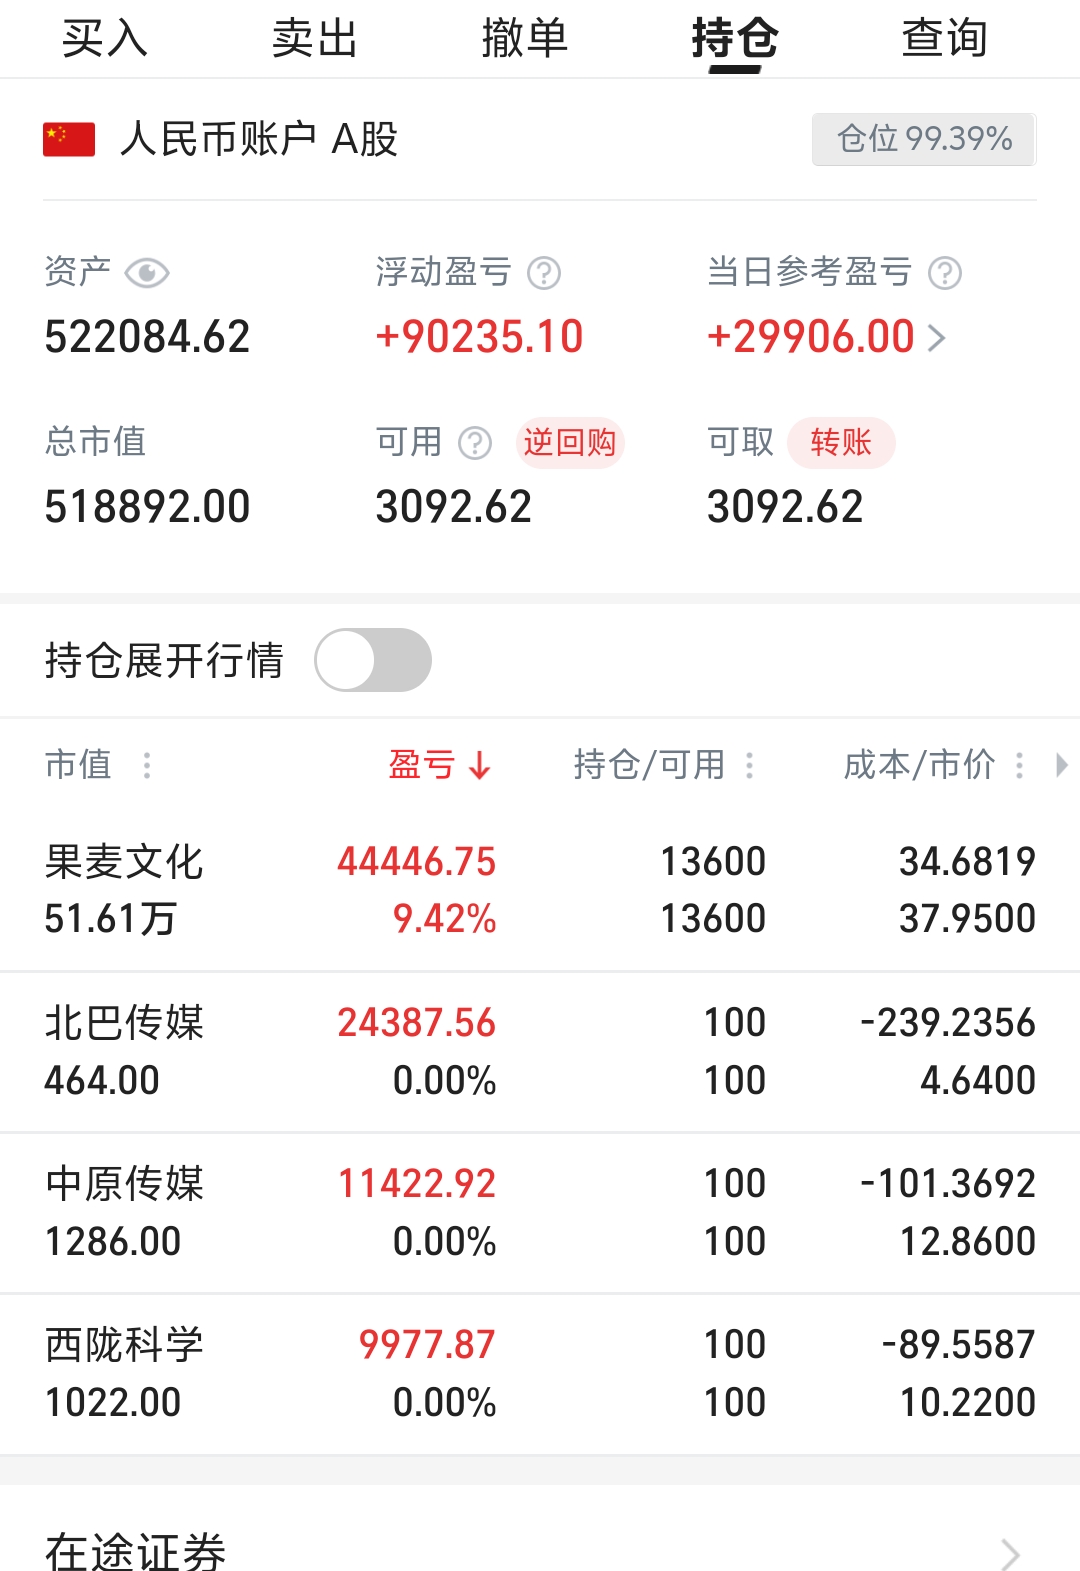Sort by 盈亏 descending arrow
Image resolution: width=1080 pixels, height=1571 pixels.
coord(480,766)
